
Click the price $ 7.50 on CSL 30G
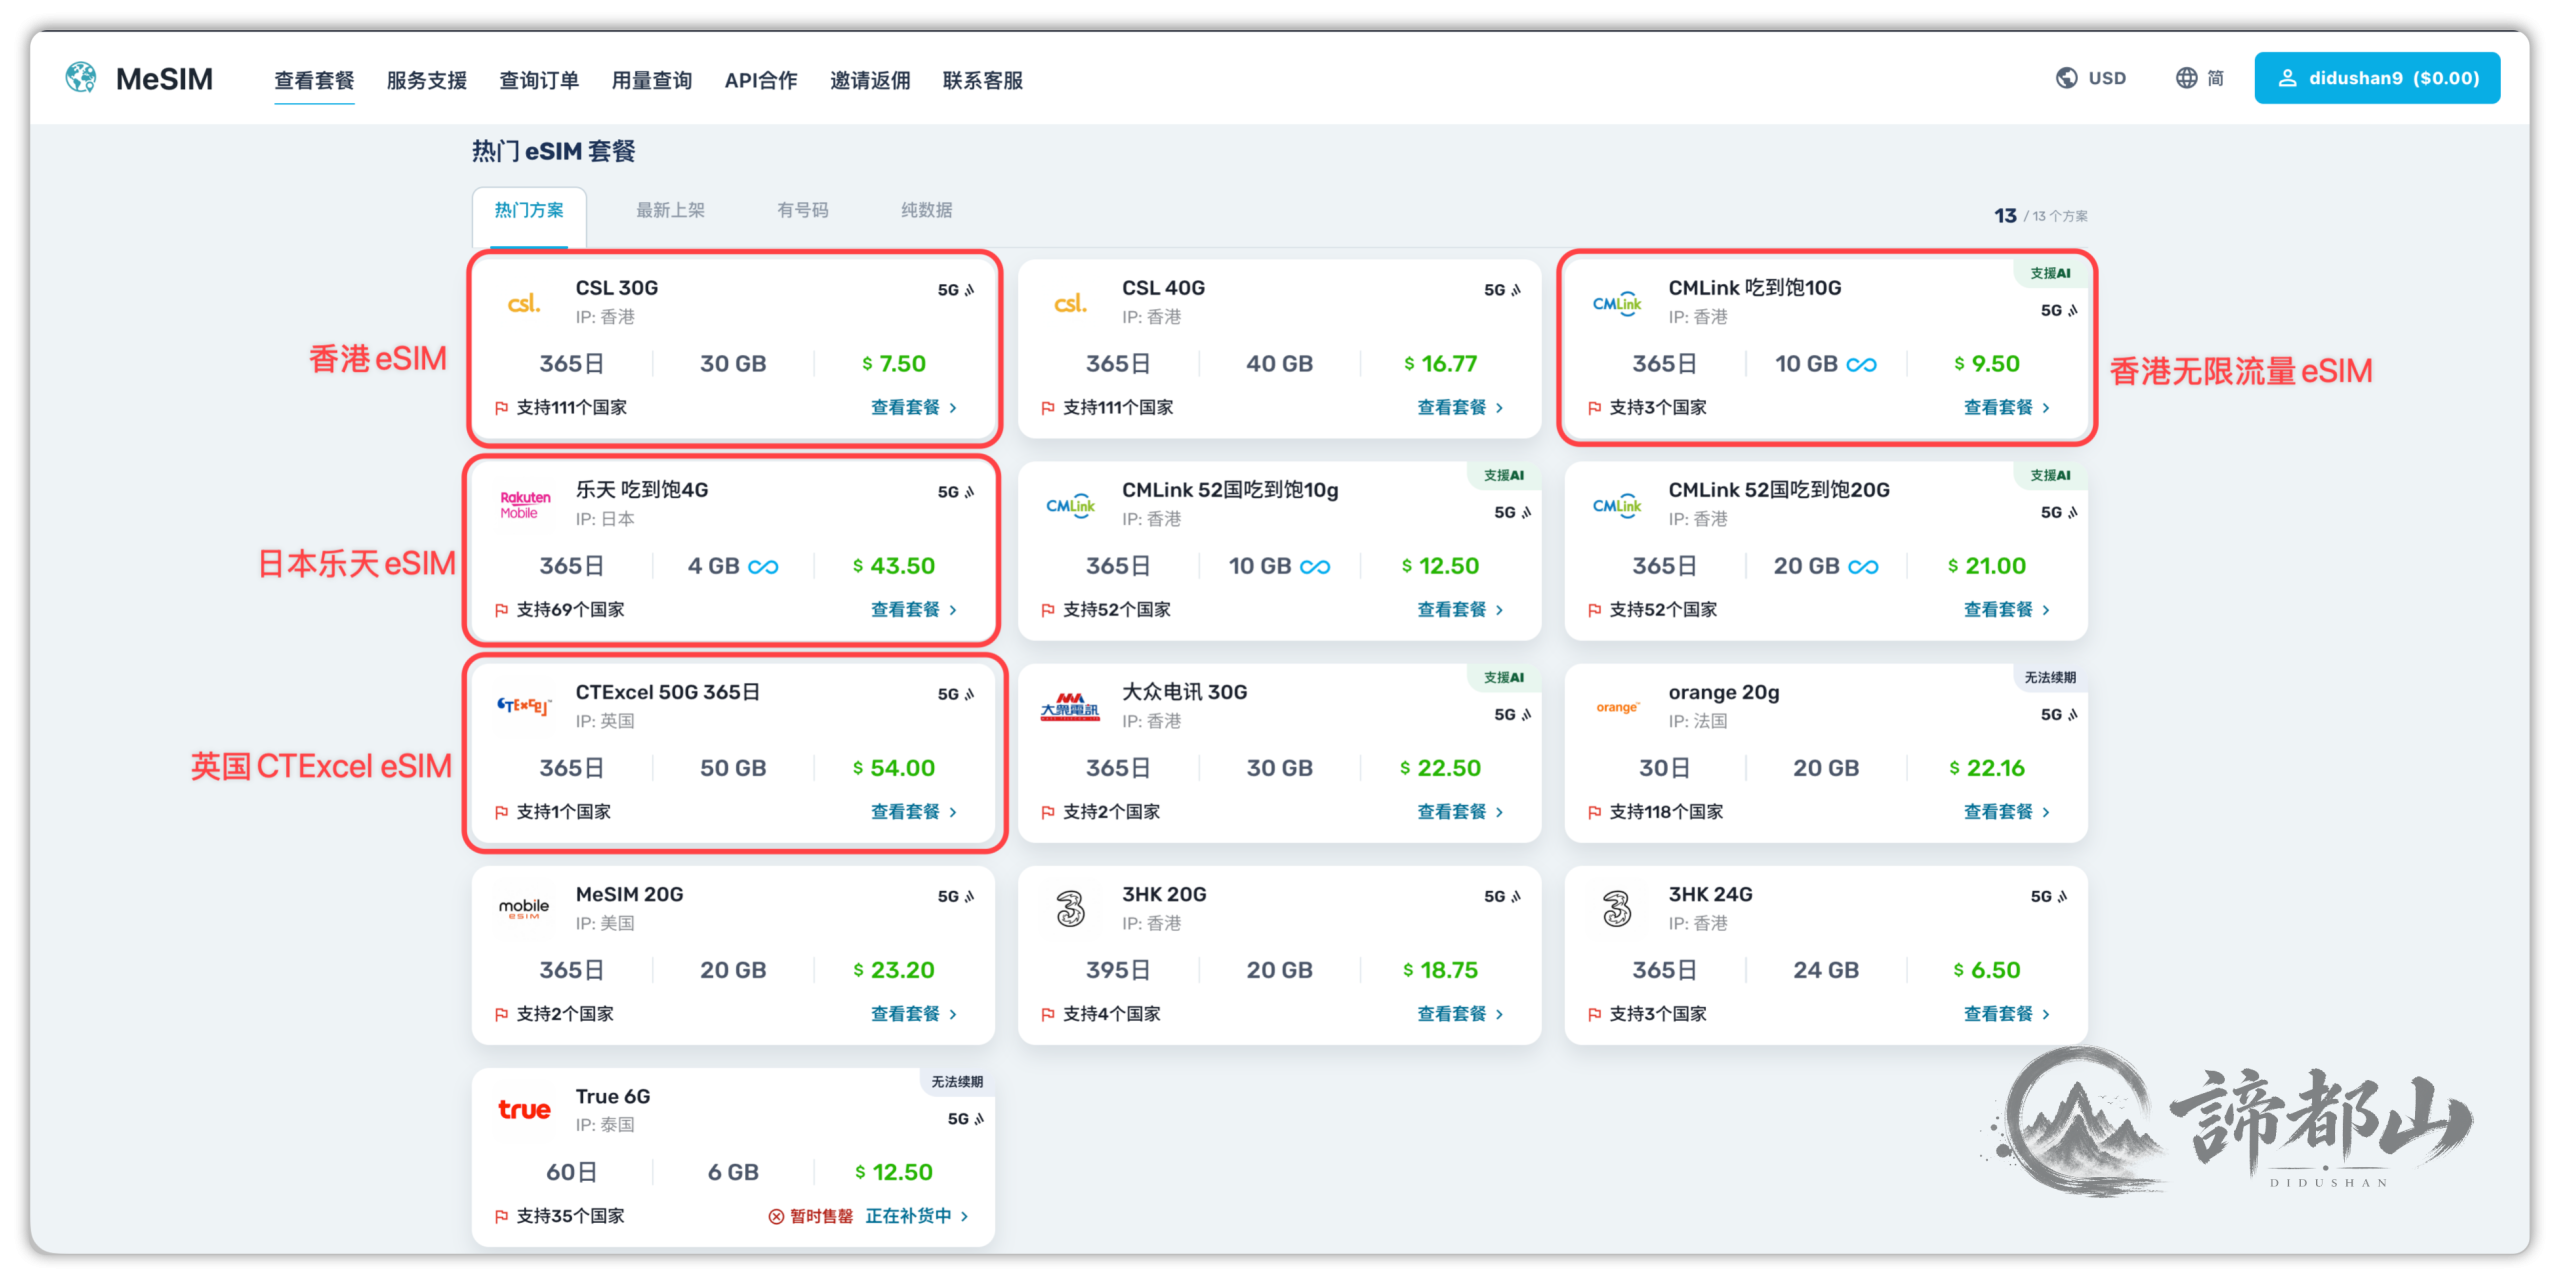pos(894,364)
